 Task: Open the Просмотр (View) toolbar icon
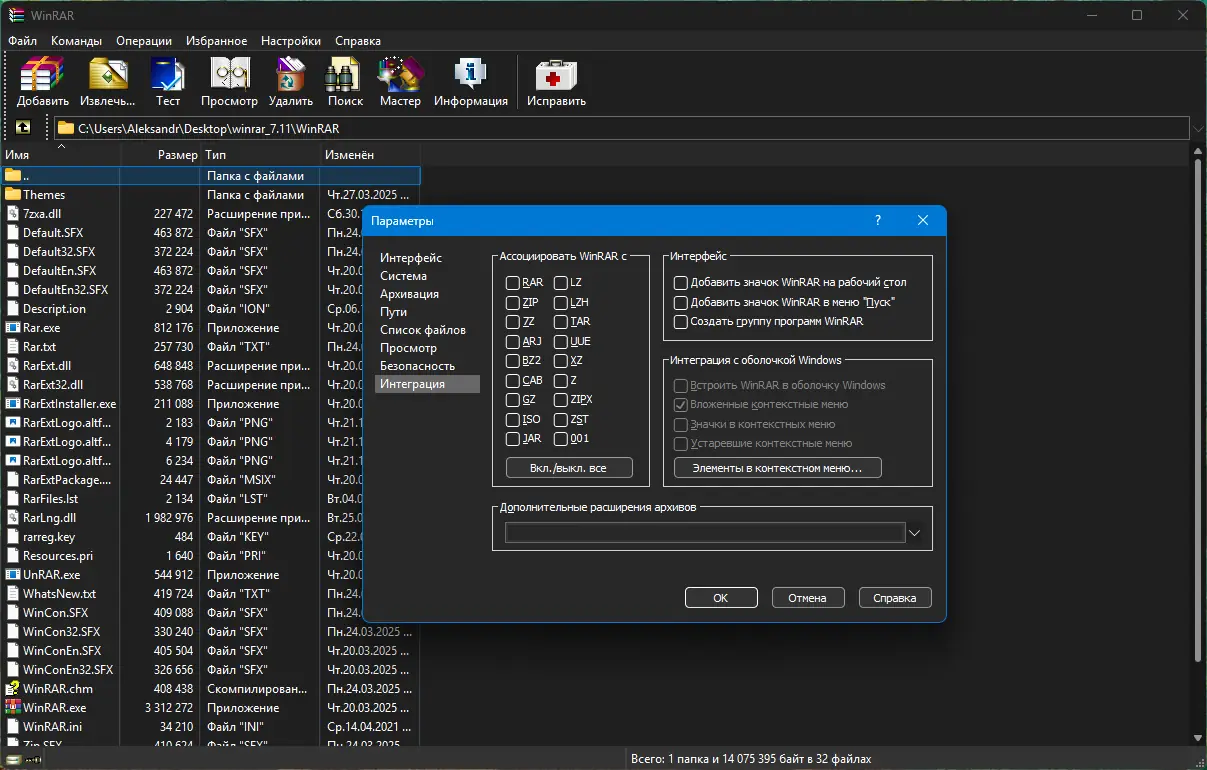[229, 81]
